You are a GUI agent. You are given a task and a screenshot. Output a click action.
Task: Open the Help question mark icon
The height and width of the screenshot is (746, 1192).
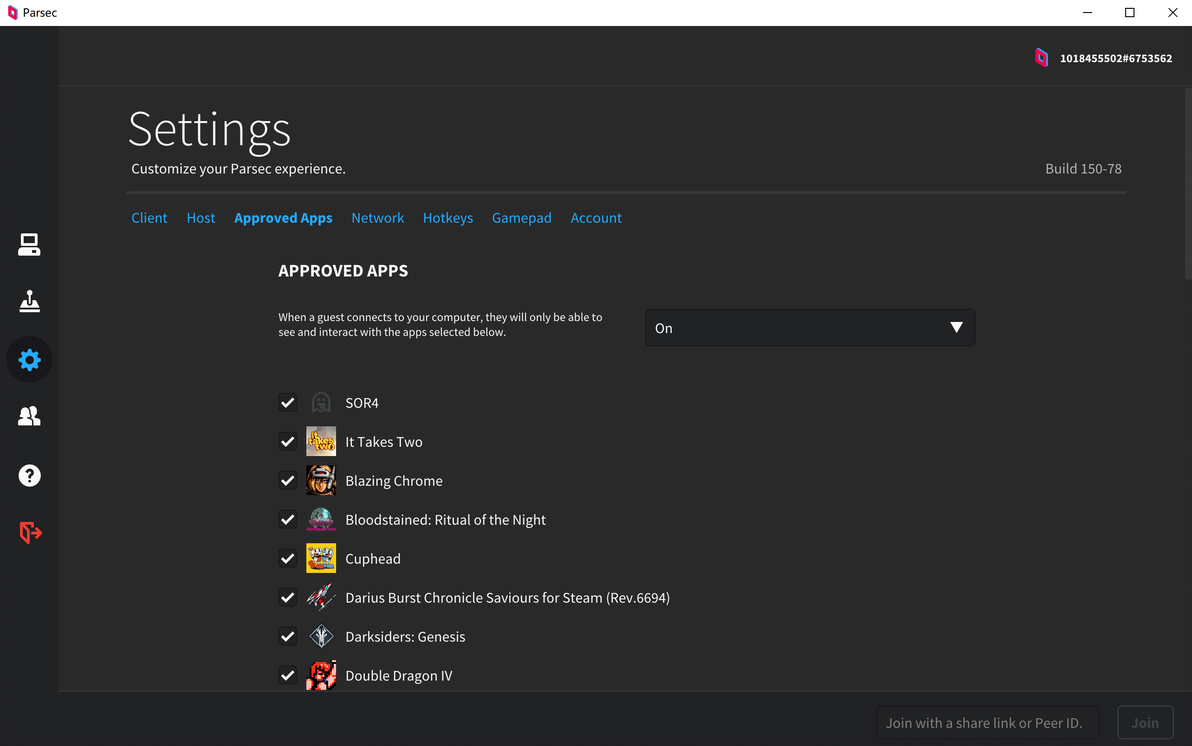pos(29,475)
